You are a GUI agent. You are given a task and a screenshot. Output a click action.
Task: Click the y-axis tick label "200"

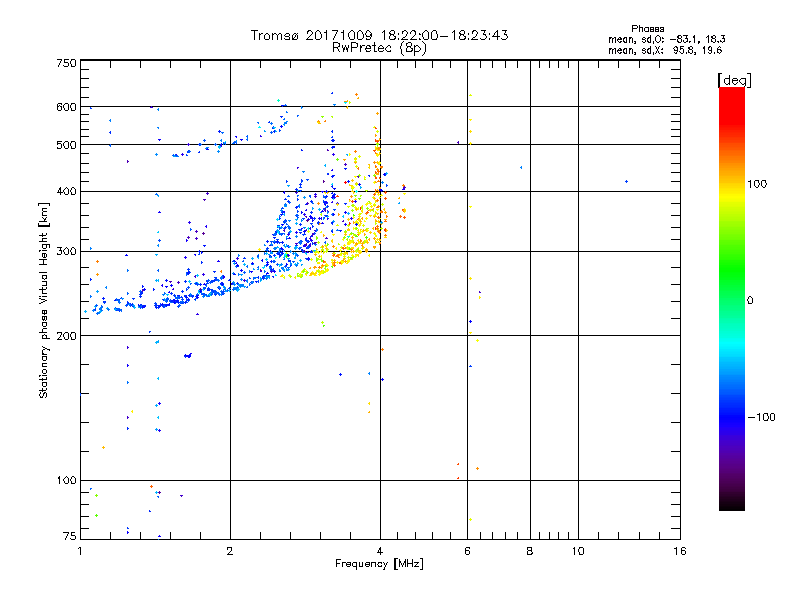pyautogui.click(x=66, y=336)
